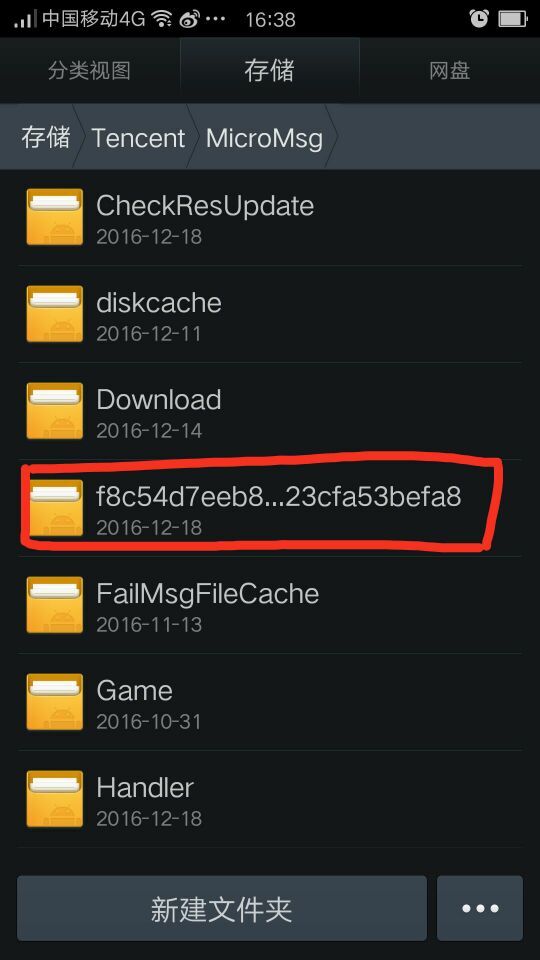This screenshot has height=960, width=540.
Task: Tap the 新建文件夹 button
Action: point(222,908)
